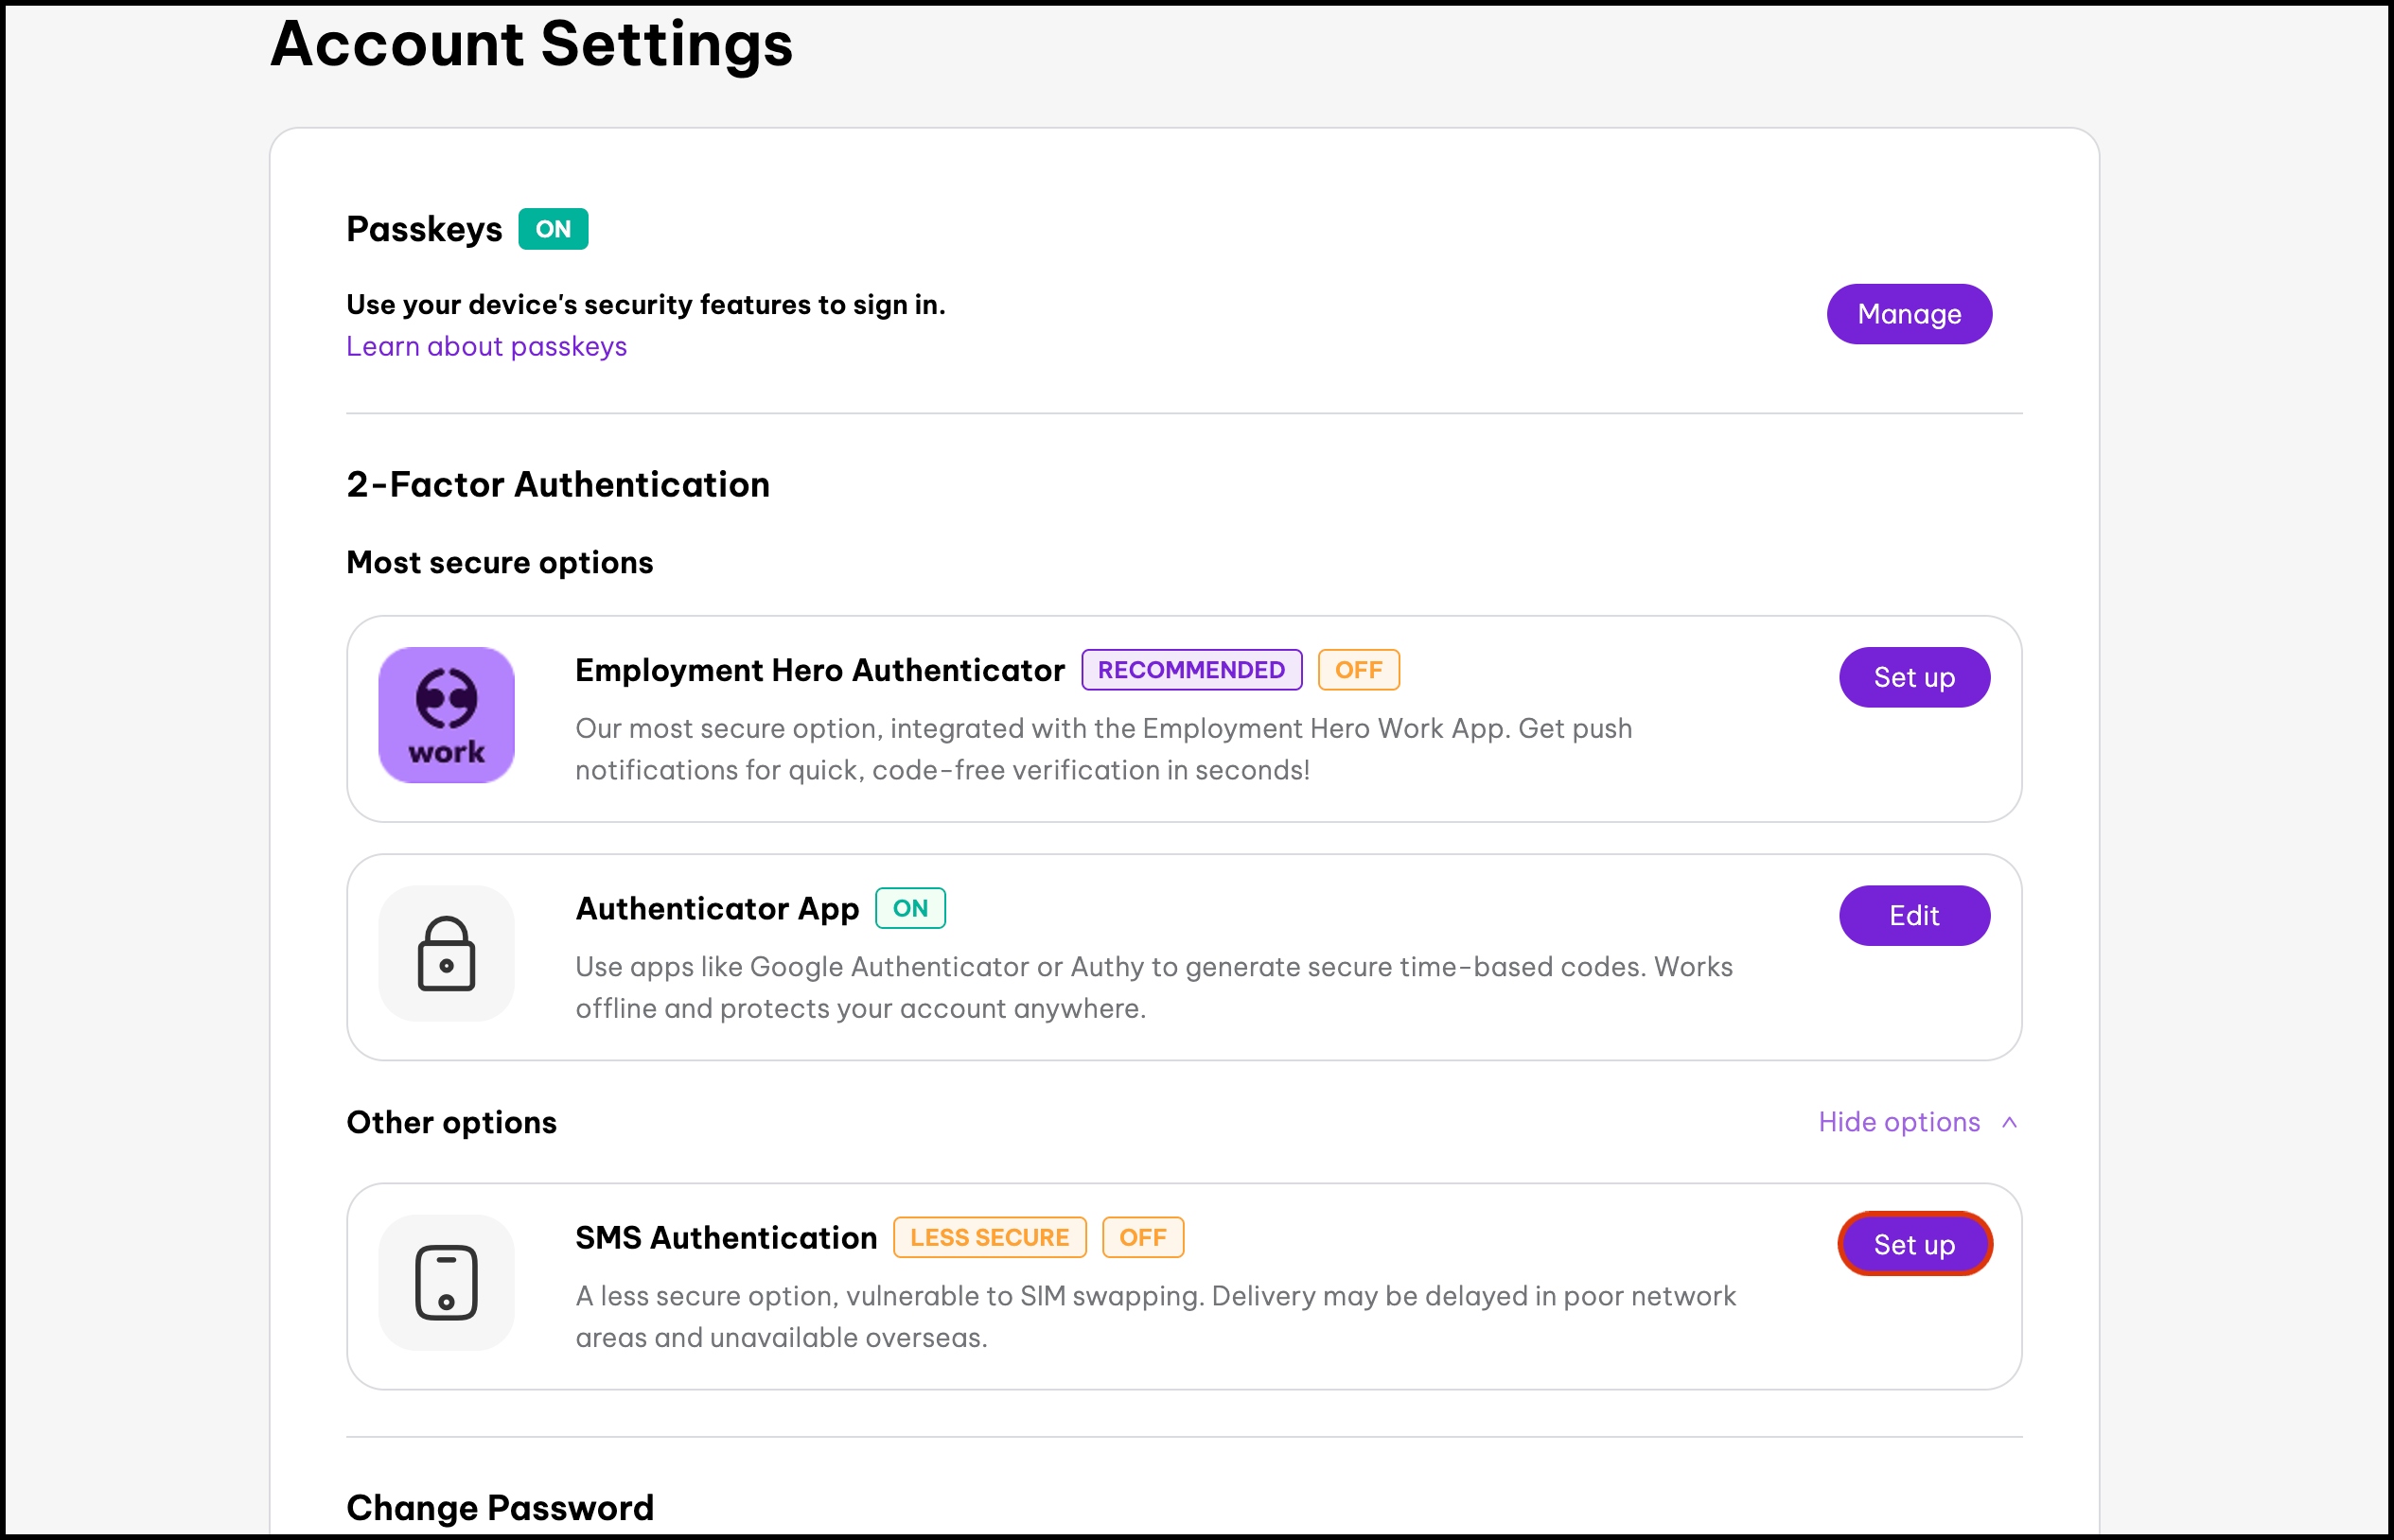Click the OFF badge beside RECOMMENDED
2394x1540 pixels.
[1358, 670]
